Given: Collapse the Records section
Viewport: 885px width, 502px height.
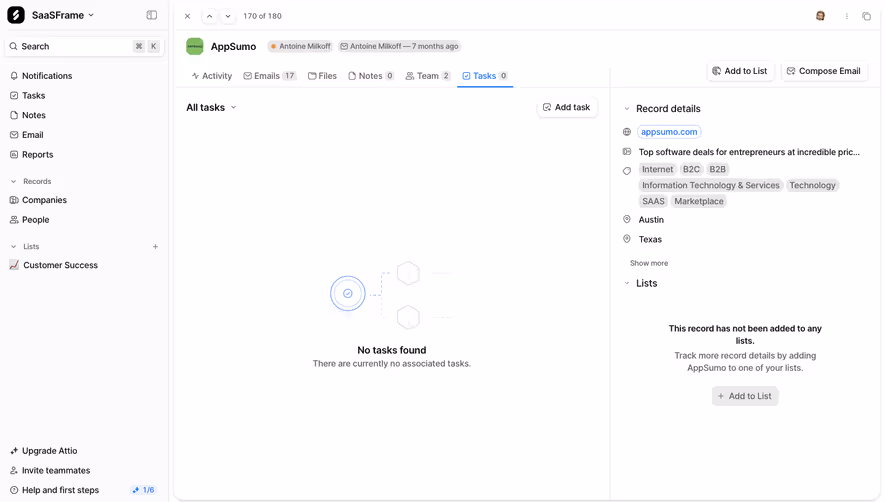Looking at the screenshot, I should pos(14,181).
